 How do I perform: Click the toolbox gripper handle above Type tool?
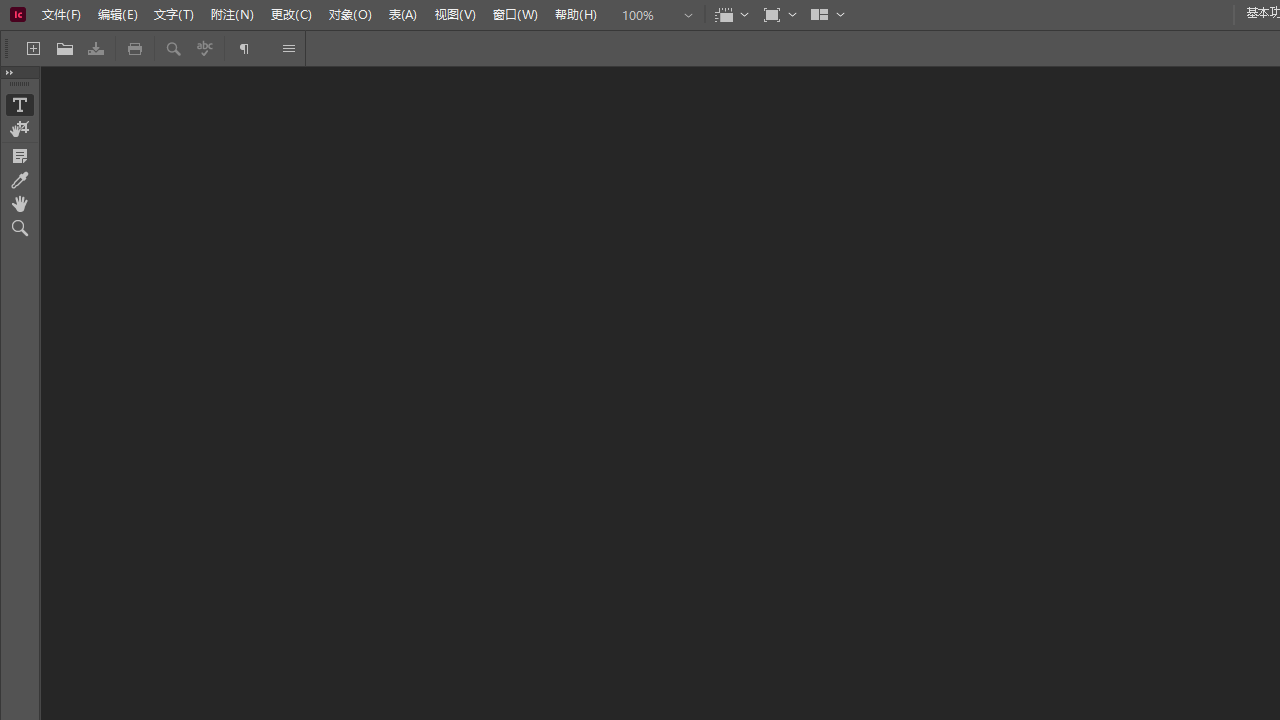click(x=19, y=84)
